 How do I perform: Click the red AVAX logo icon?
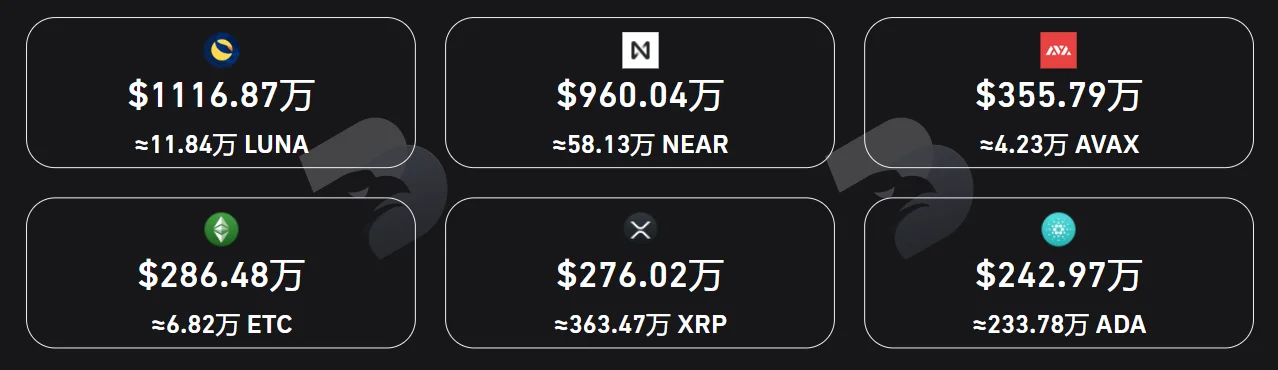1058,50
